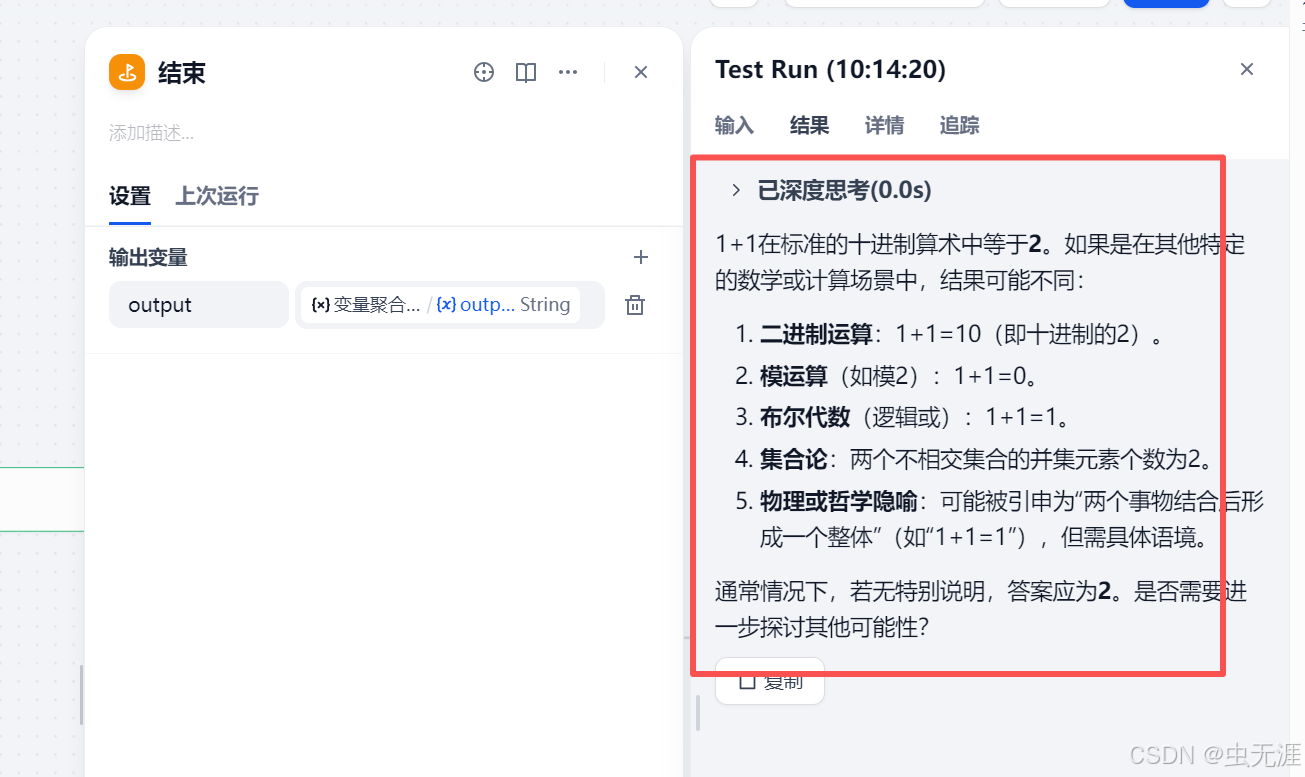Click the copy icon on 复制 button
The image size is (1305, 777).
745,680
